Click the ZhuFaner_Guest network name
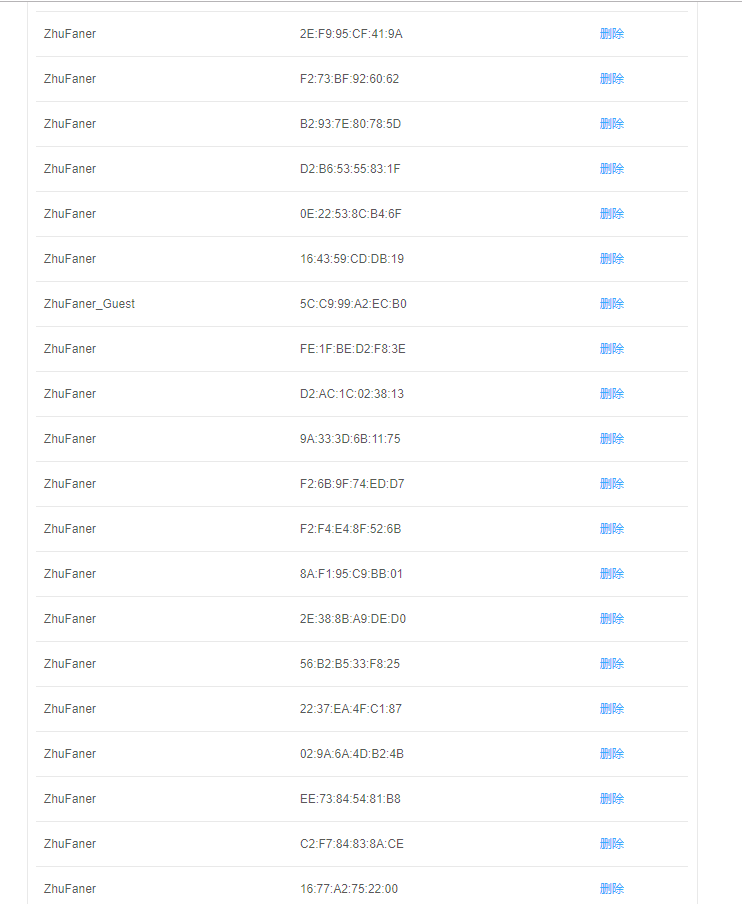Viewport: 742px width, 904px height. click(x=89, y=304)
